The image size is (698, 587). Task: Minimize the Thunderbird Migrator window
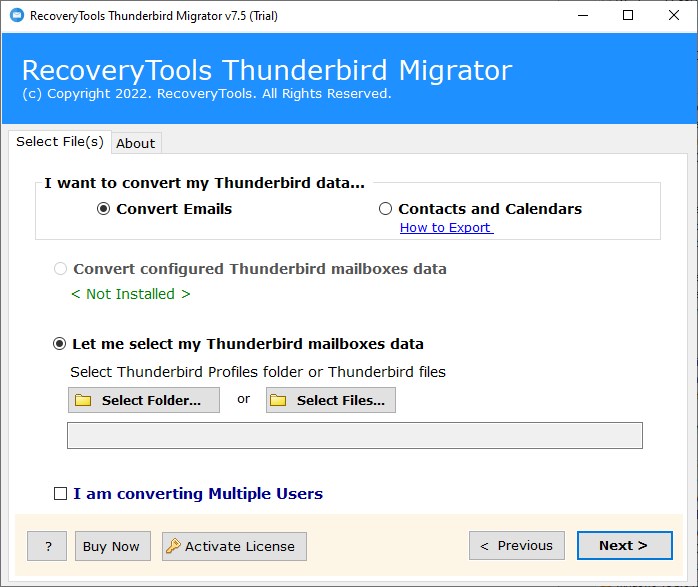(x=582, y=15)
